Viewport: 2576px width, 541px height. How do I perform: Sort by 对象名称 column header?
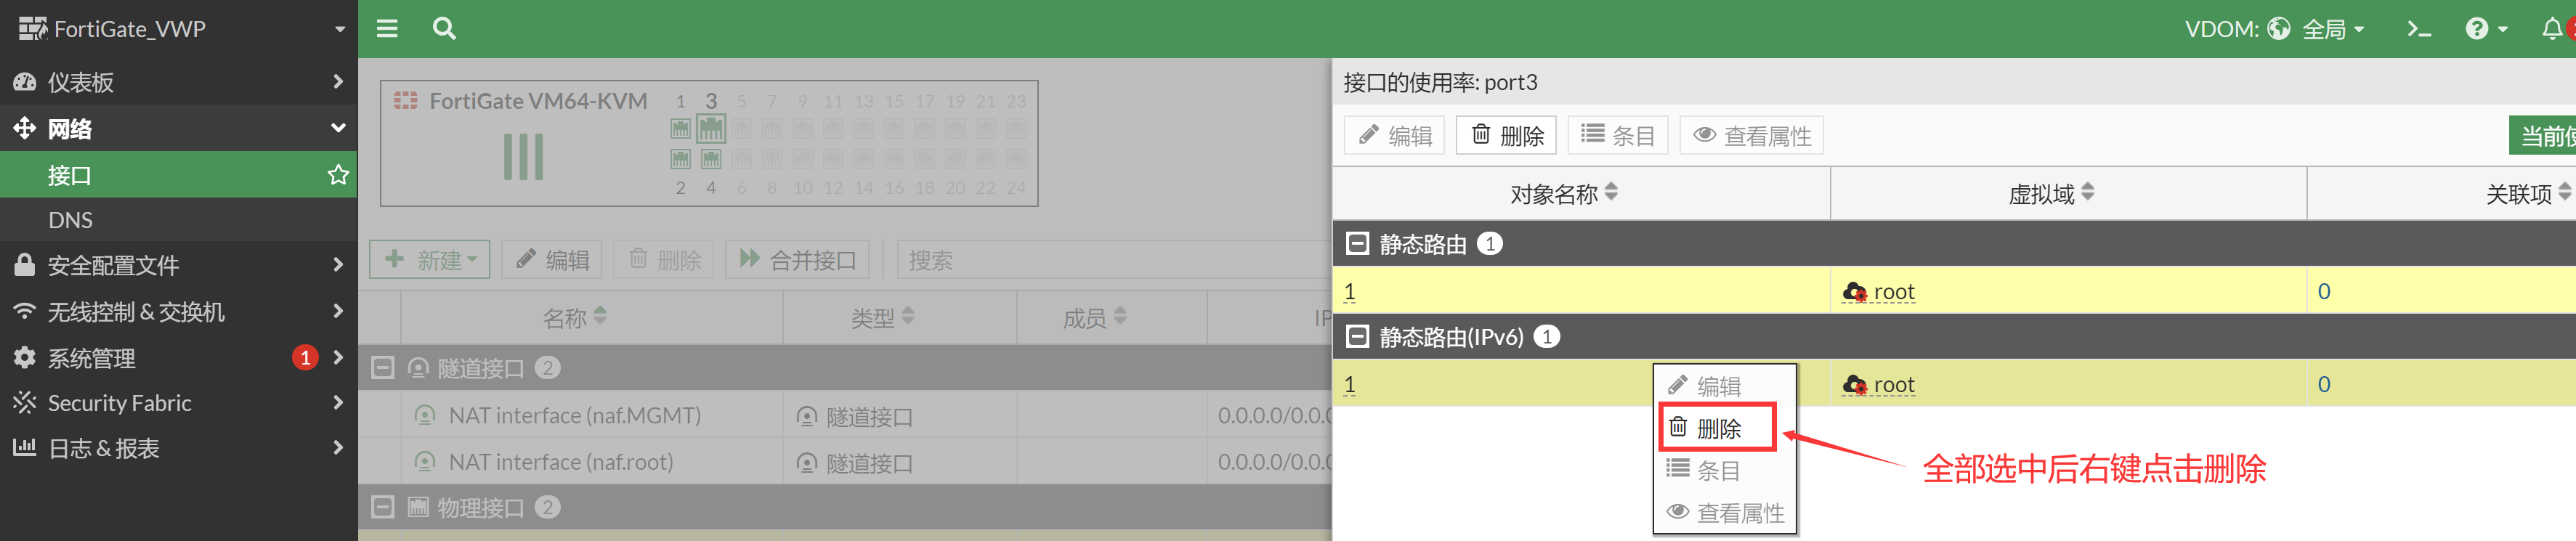tap(1564, 193)
